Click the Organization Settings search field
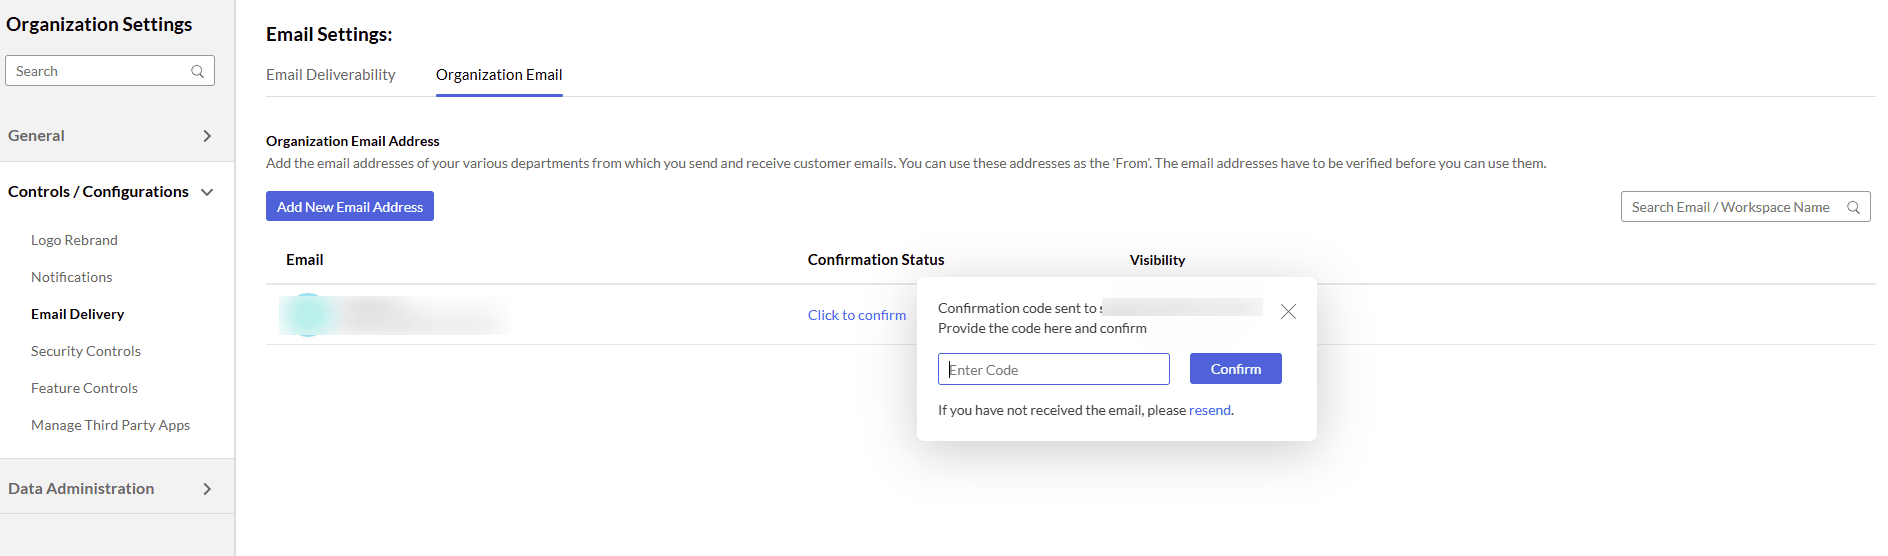Image resolution: width=1888 pixels, height=556 pixels. (100, 71)
